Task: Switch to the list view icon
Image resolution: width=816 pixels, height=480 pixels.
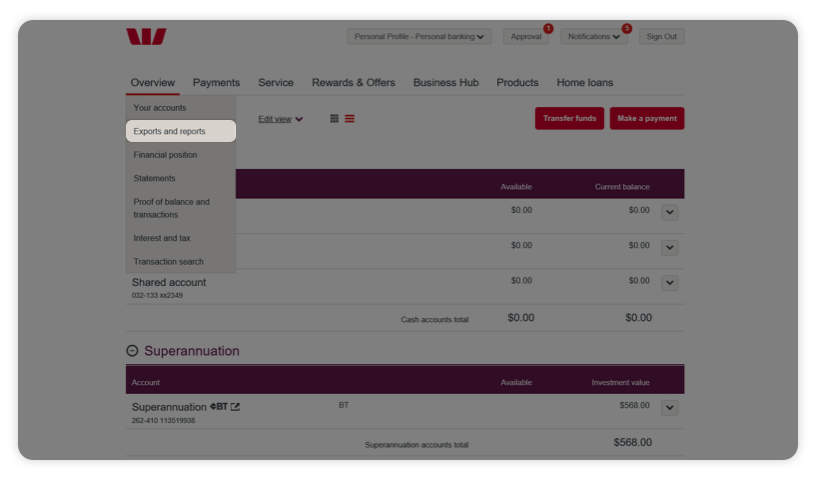Action: (350, 119)
